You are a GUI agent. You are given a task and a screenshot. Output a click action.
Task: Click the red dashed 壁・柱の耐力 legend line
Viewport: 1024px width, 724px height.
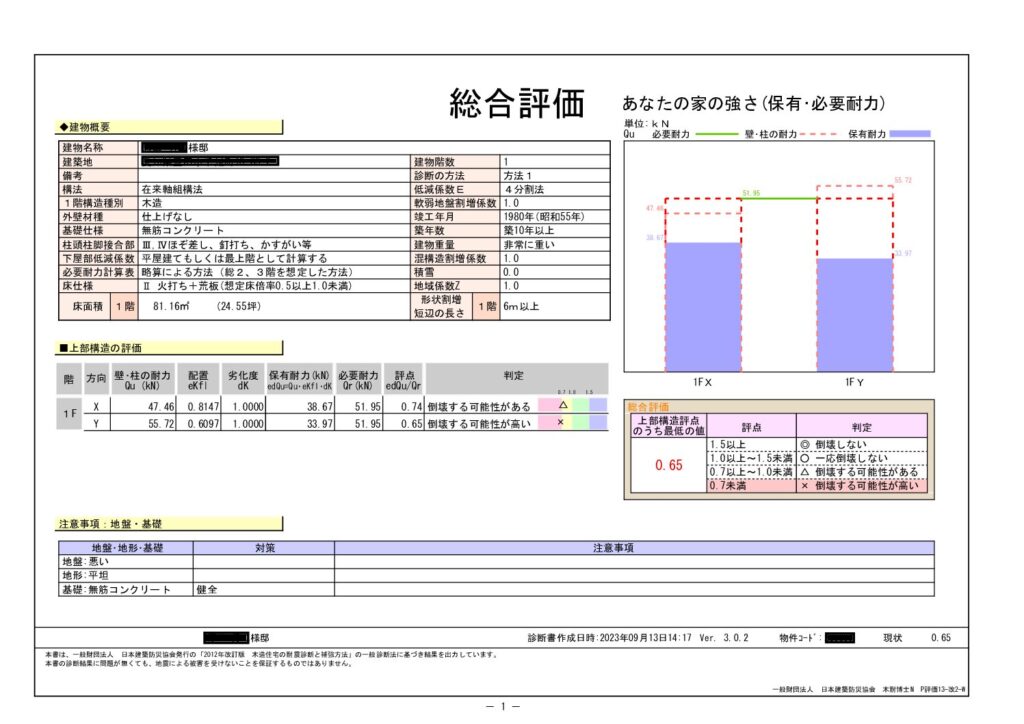click(x=820, y=133)
